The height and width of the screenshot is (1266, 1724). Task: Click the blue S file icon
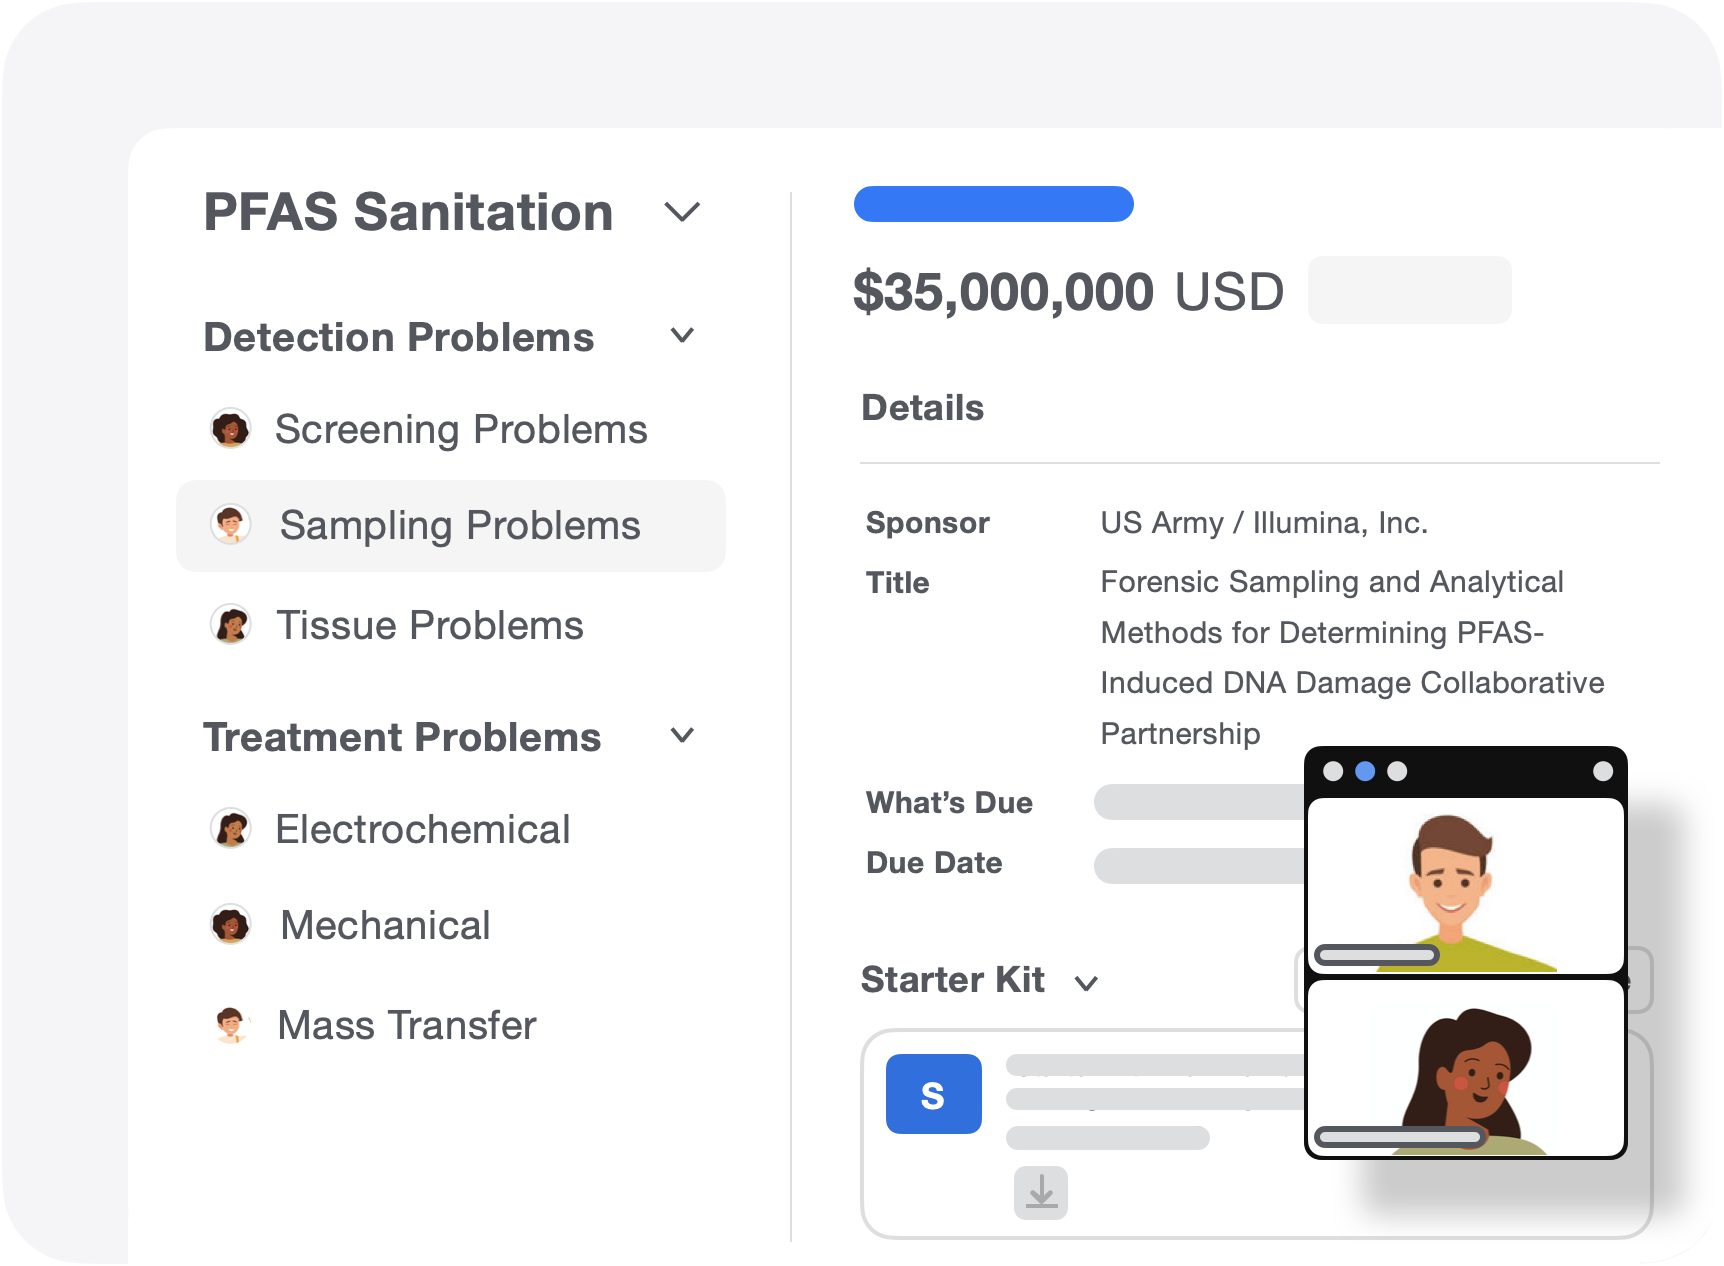933,1094
